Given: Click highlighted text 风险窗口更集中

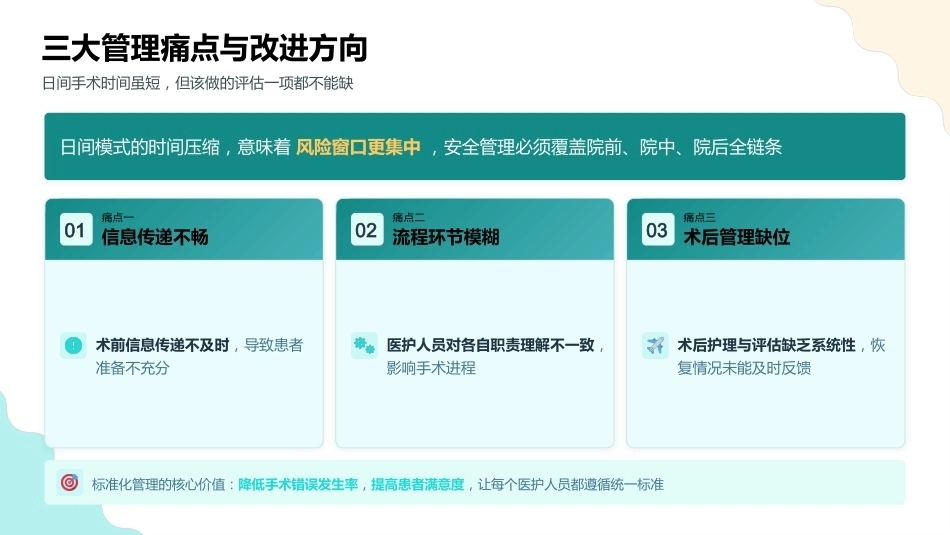Looking at the screenshot, I should (x=358, y=147).
